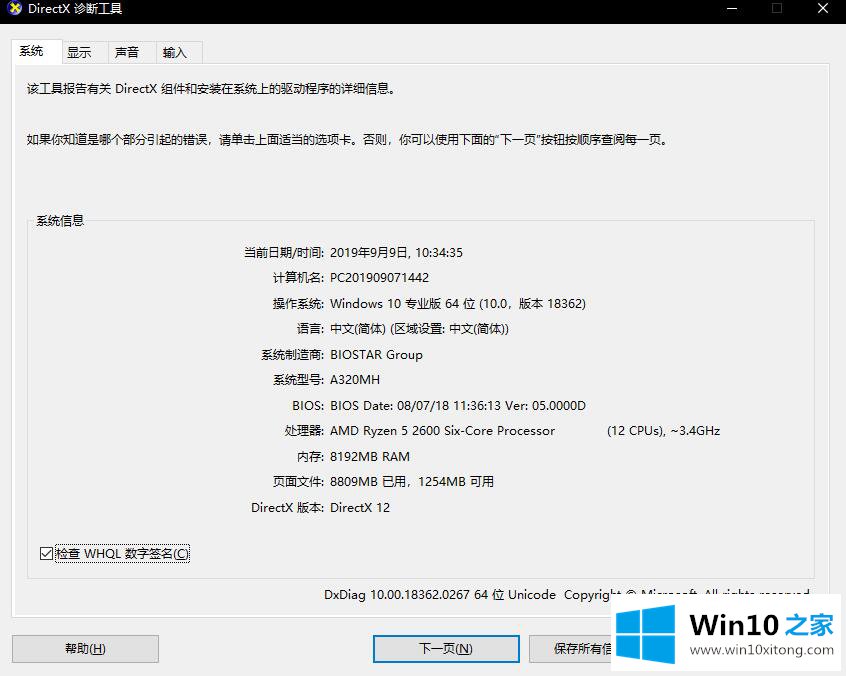Click the date value 2019年9月9日, 10:34:35
This screenshot has width=846, height=676.
point(397,252)
